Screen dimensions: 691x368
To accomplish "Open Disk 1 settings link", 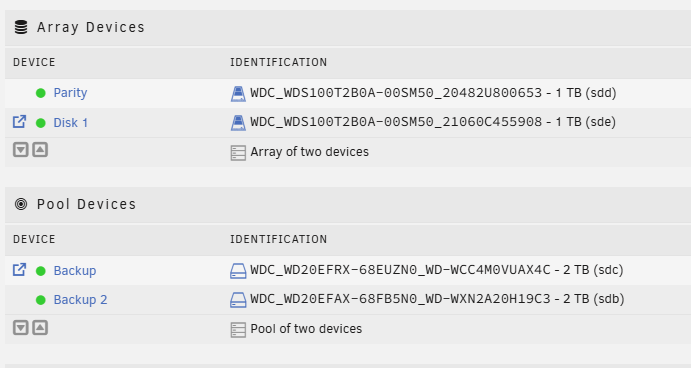I will click(71, 123).
